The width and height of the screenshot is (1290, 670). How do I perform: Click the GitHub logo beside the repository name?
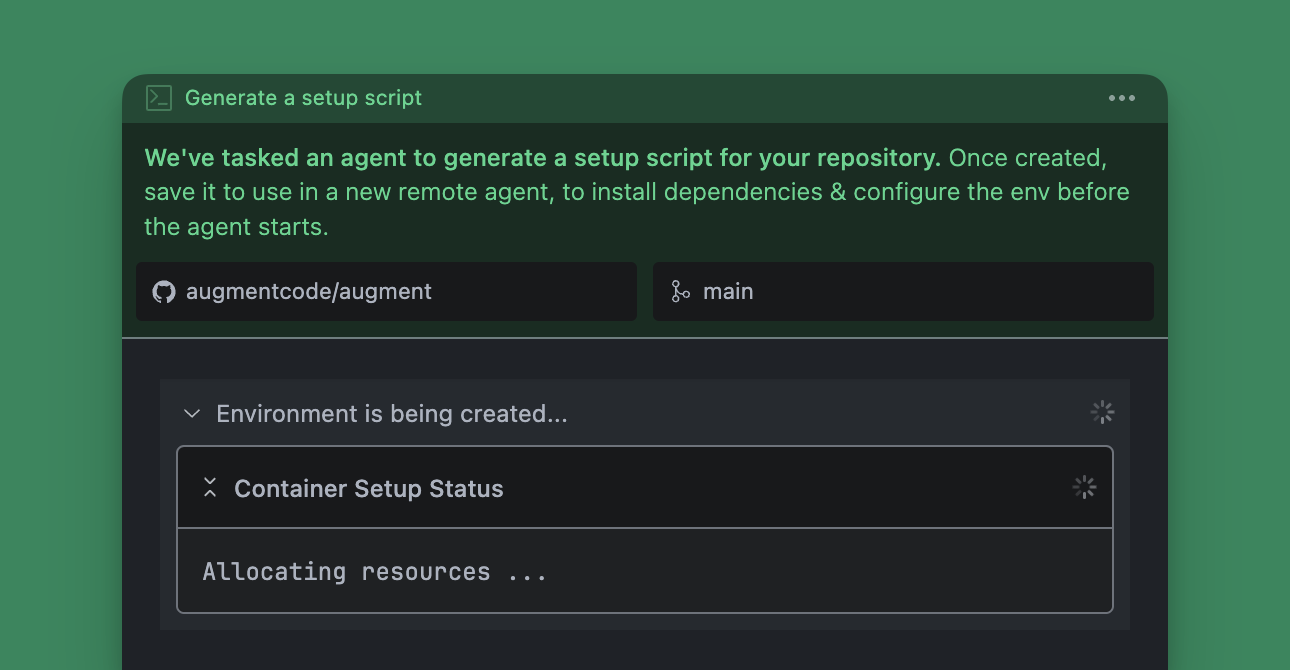[164, 291]
